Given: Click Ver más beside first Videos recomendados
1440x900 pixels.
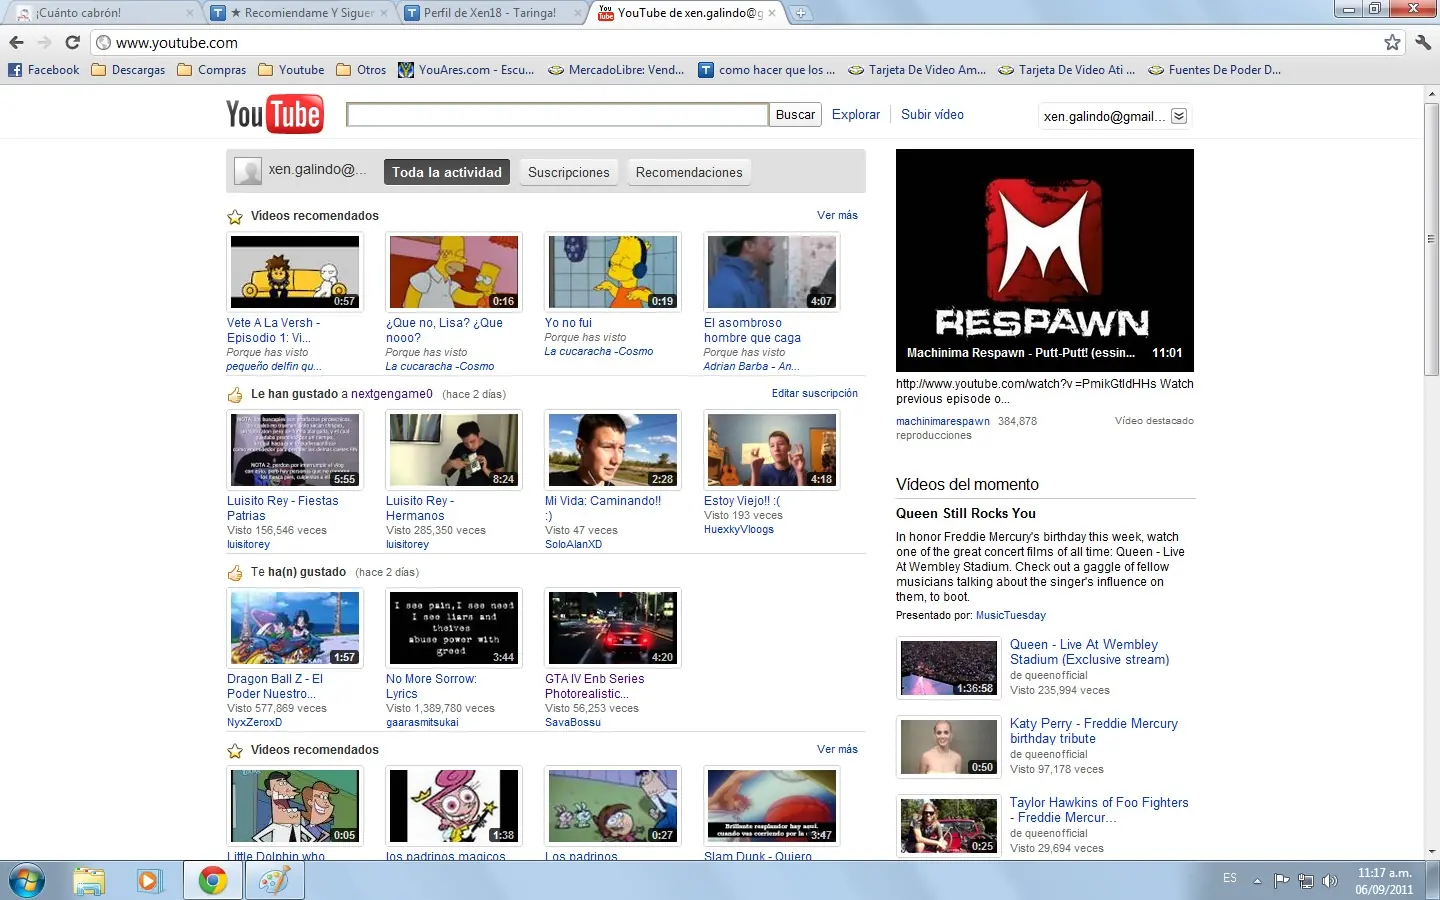Looking at the screenshot, I should tap(837, 215).
